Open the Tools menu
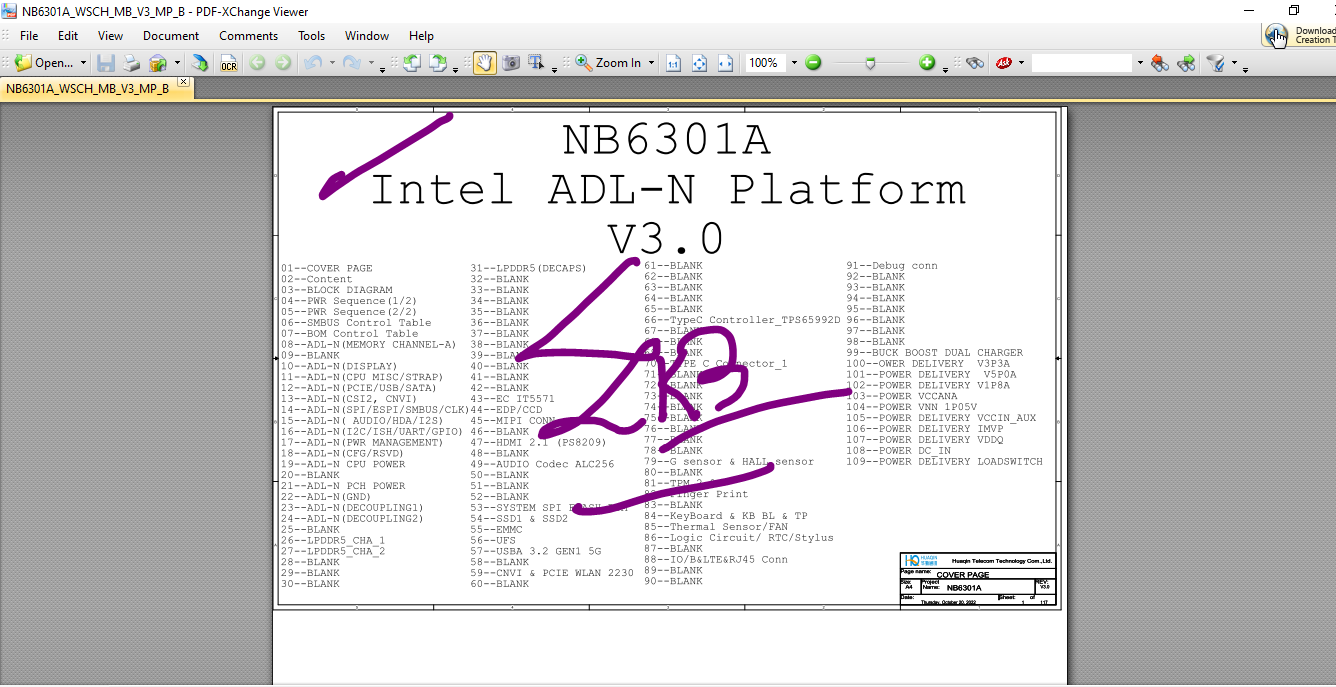 coord(312,35)
